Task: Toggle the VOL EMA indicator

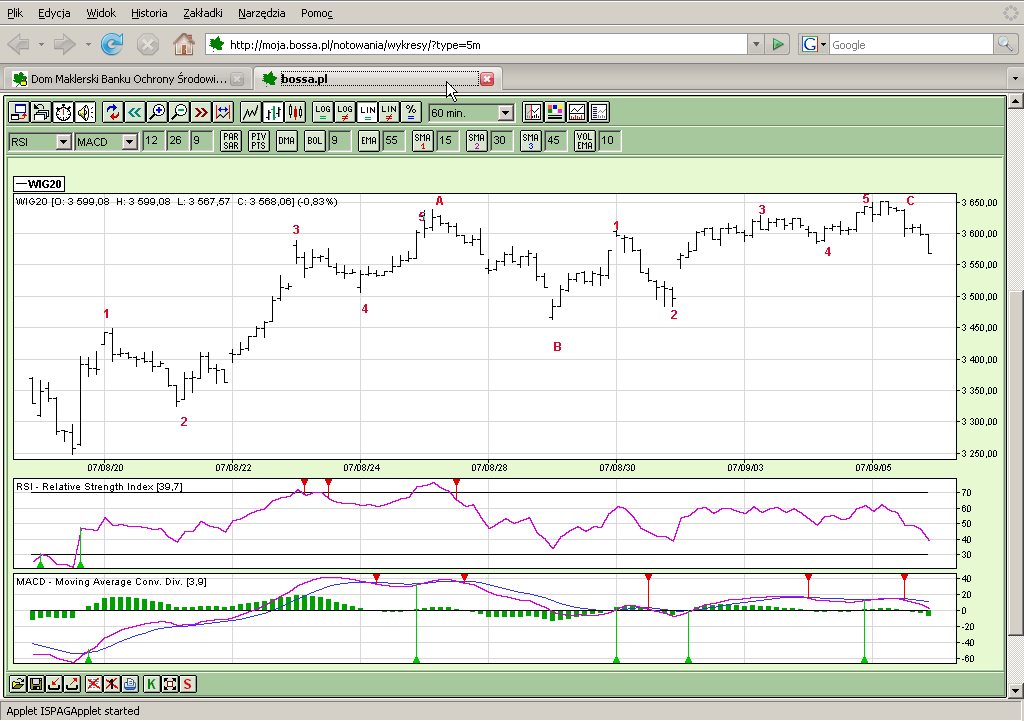Action: pos(585,141)
